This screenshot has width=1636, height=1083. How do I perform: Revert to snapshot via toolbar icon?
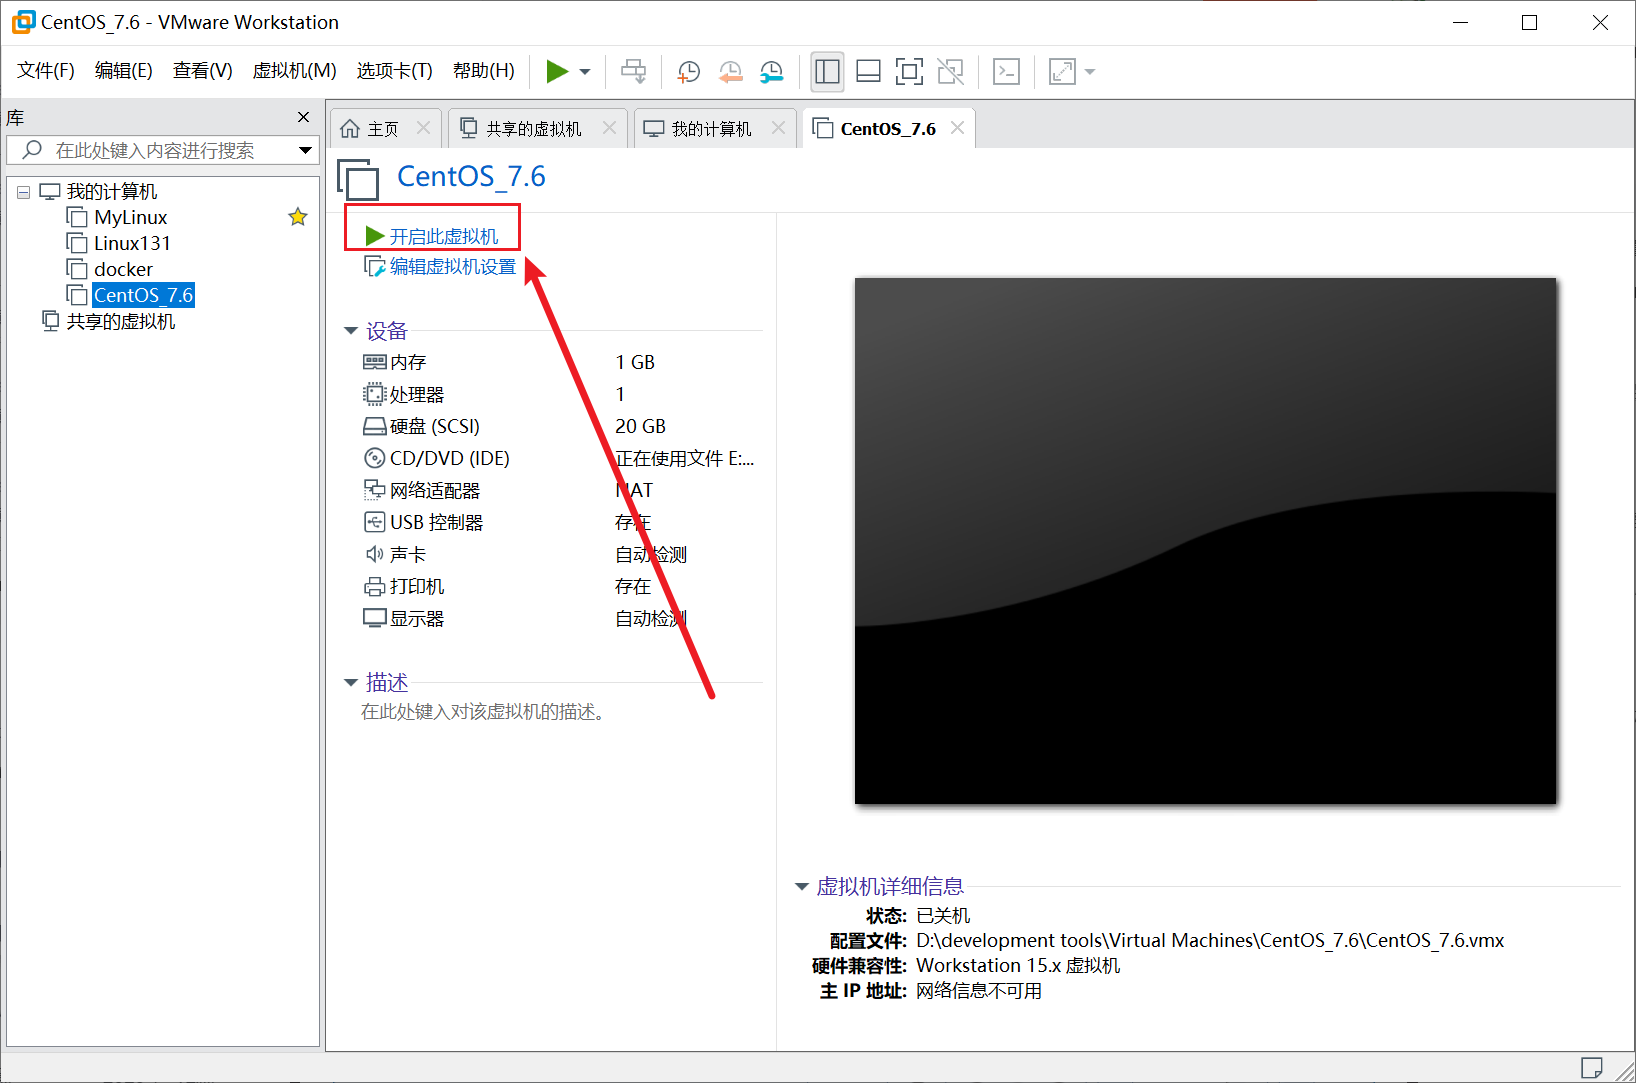coord(730,71)
